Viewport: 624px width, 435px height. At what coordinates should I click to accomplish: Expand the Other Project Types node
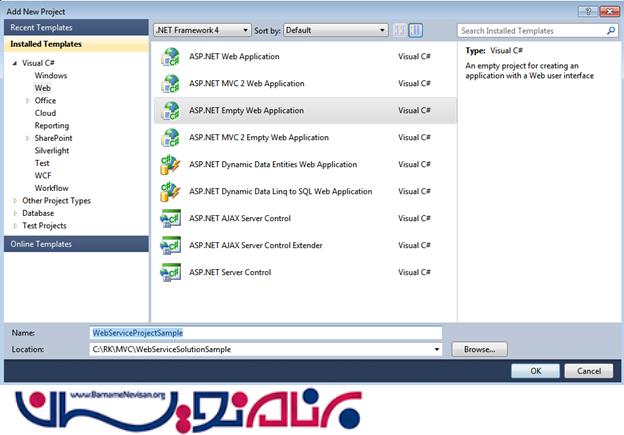pyautogui.click(x=15, y=201)
